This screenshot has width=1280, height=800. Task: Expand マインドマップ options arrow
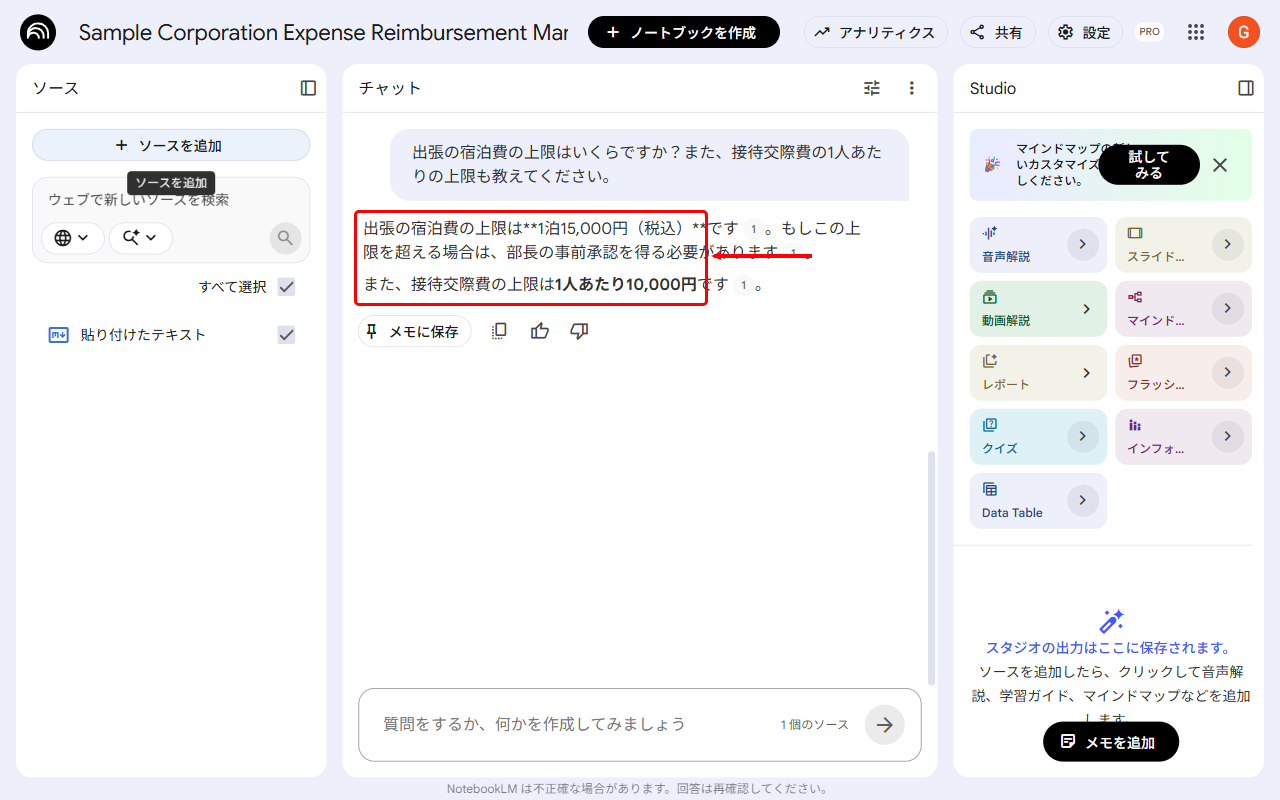(1228, 309)
